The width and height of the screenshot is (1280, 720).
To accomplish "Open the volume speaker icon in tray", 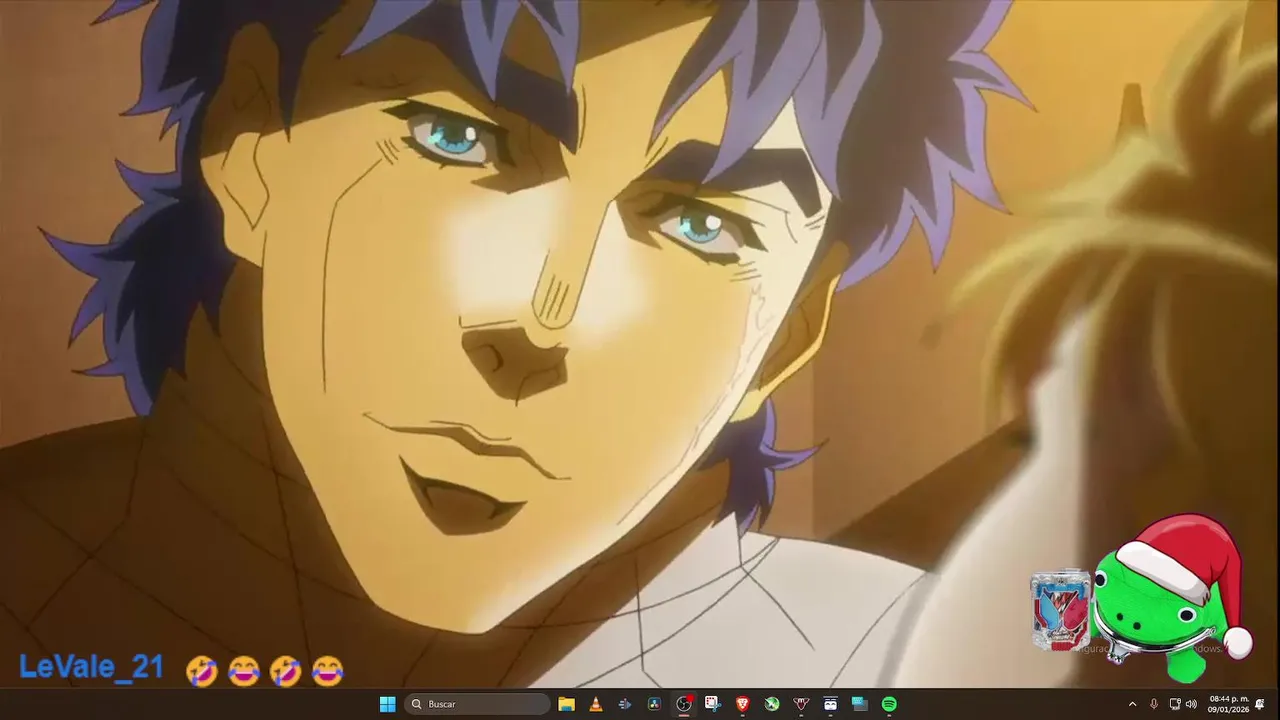I will (x=1191, y=704).
